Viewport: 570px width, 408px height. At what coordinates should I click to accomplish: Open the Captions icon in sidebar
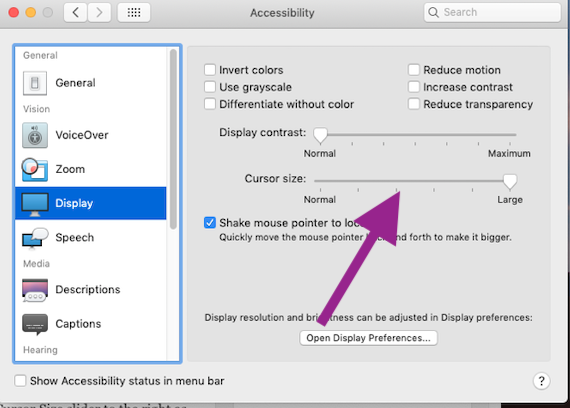coord(35,324)
